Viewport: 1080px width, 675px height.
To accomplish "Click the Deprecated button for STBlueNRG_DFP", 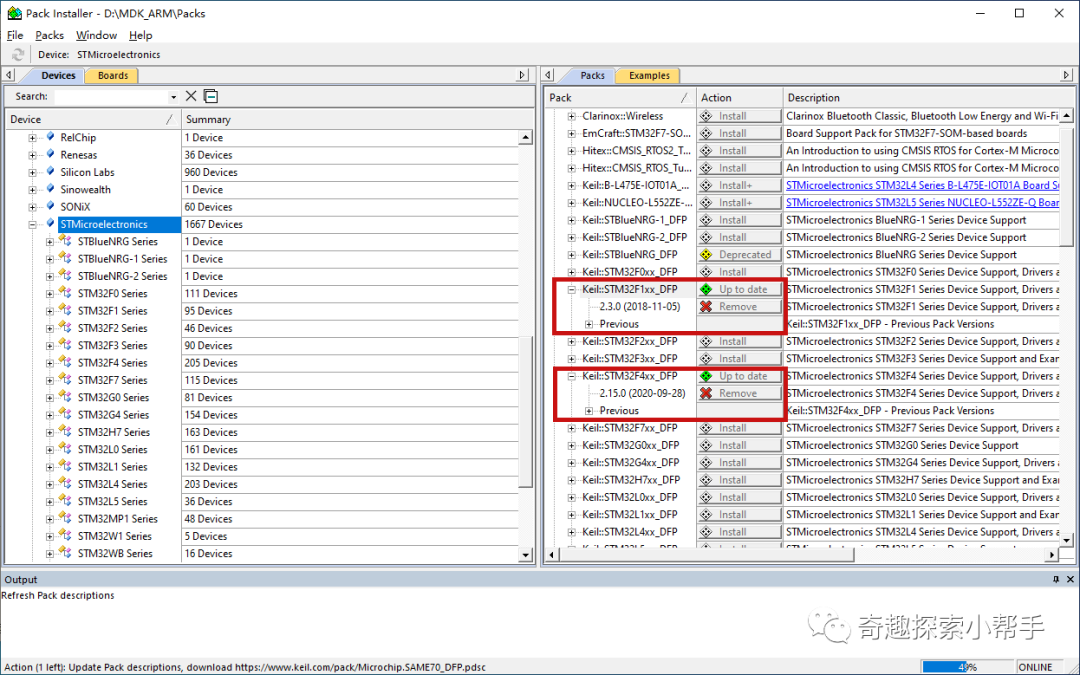I will tap(740, 255).
